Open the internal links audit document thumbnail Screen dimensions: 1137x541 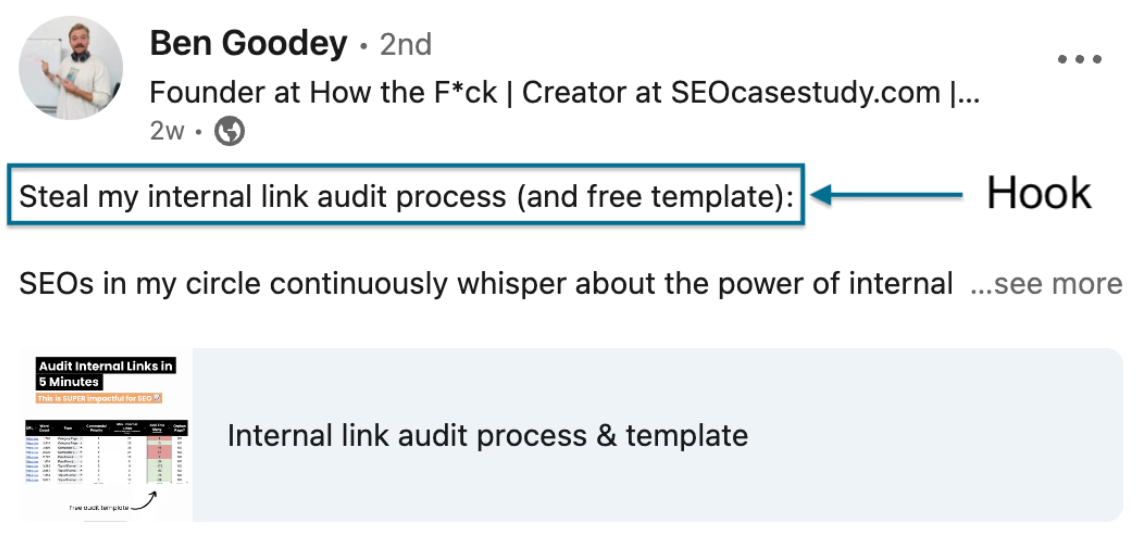click(x=106, y=435)
